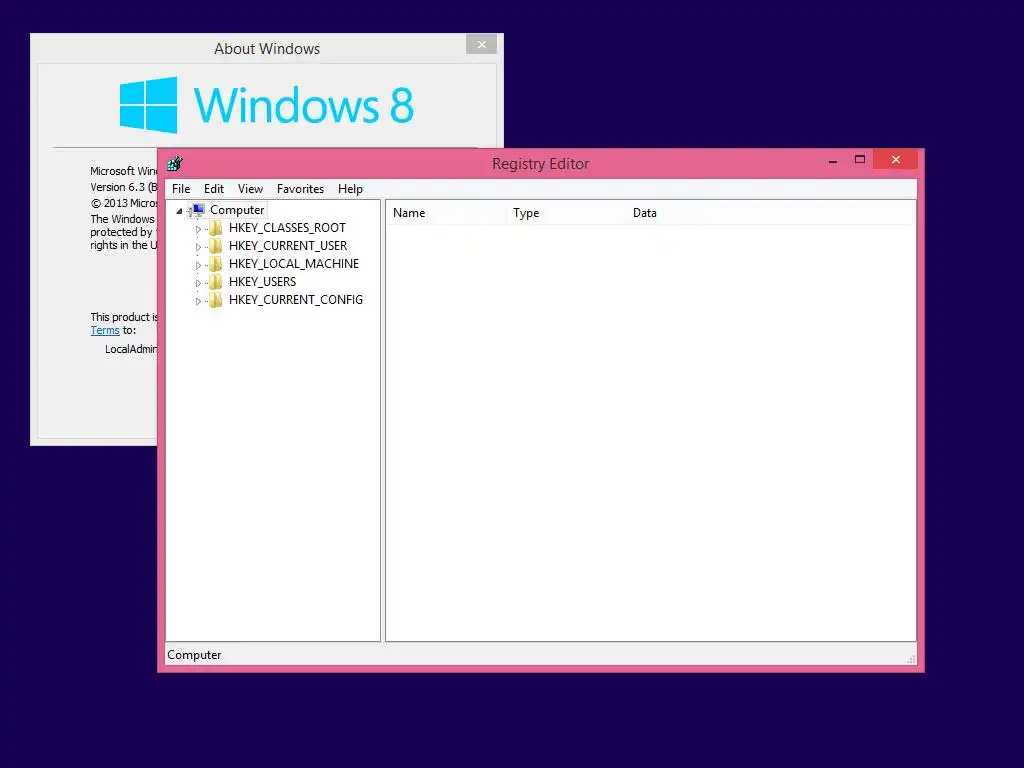The height and width of the screenshot is (768, 1024).
Task: Open the Favorites menu
Action: (300, 189)
